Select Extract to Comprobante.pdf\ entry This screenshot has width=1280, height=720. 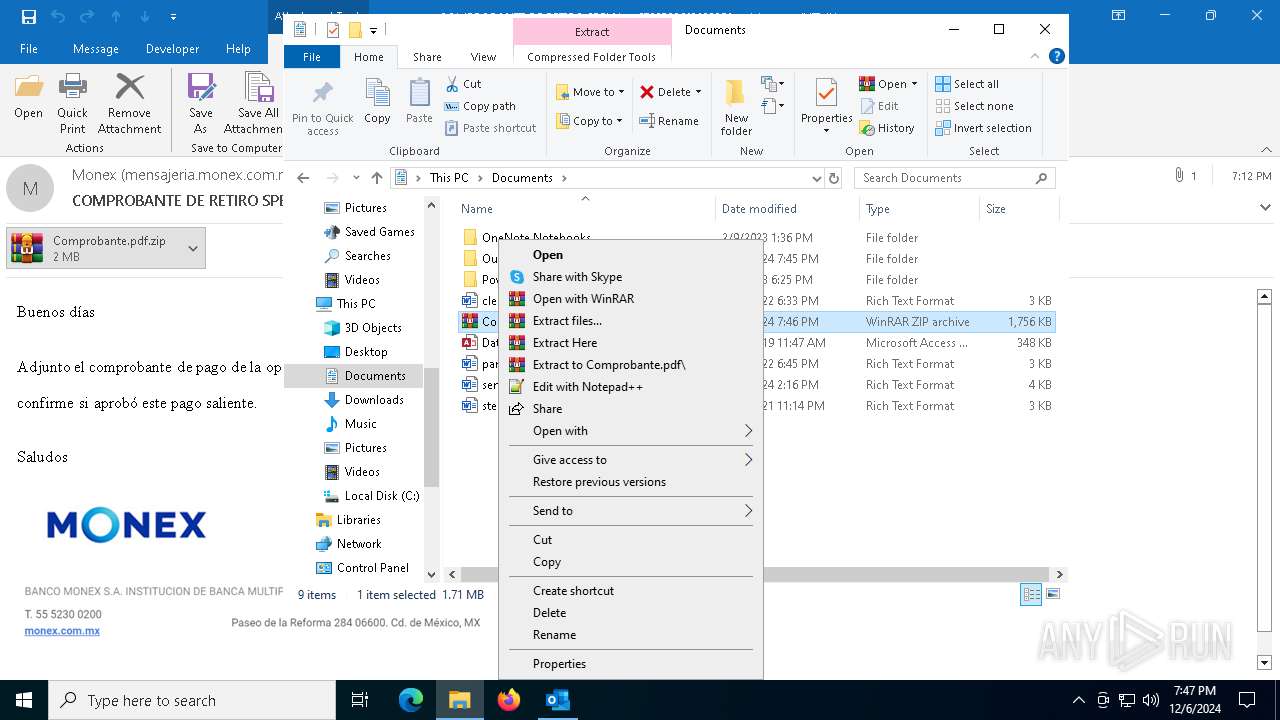631,365
